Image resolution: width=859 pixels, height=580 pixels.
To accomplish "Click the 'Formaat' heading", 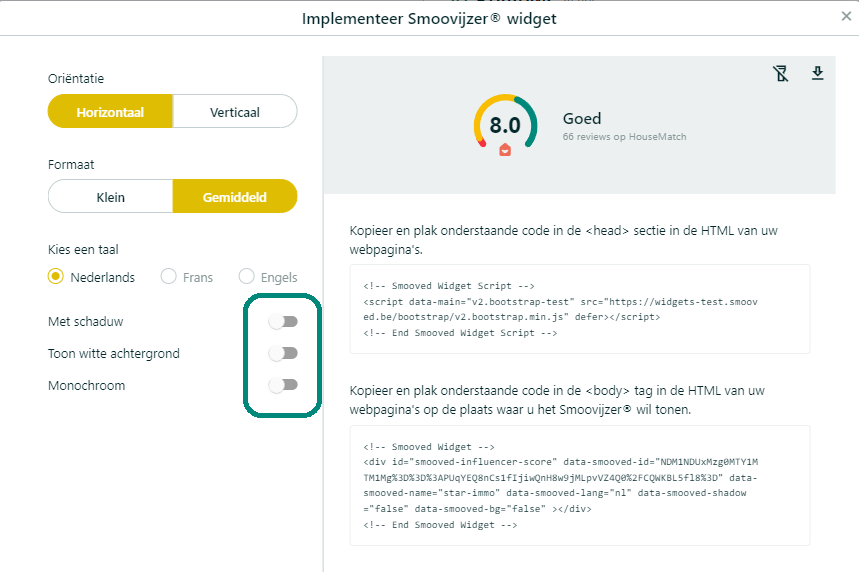I will coord(71,164).
